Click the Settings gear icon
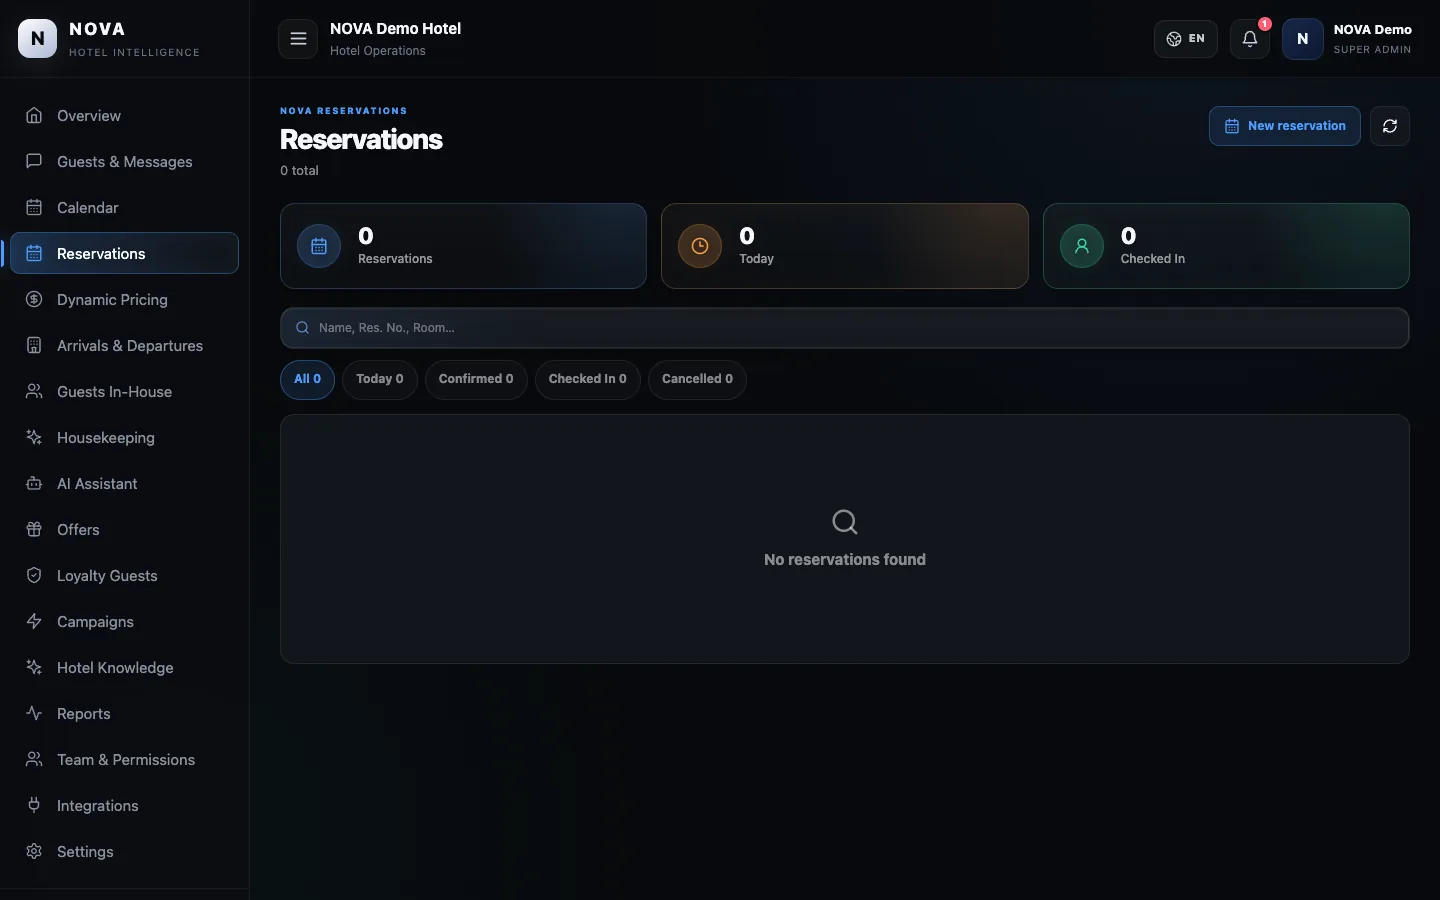 34,851
